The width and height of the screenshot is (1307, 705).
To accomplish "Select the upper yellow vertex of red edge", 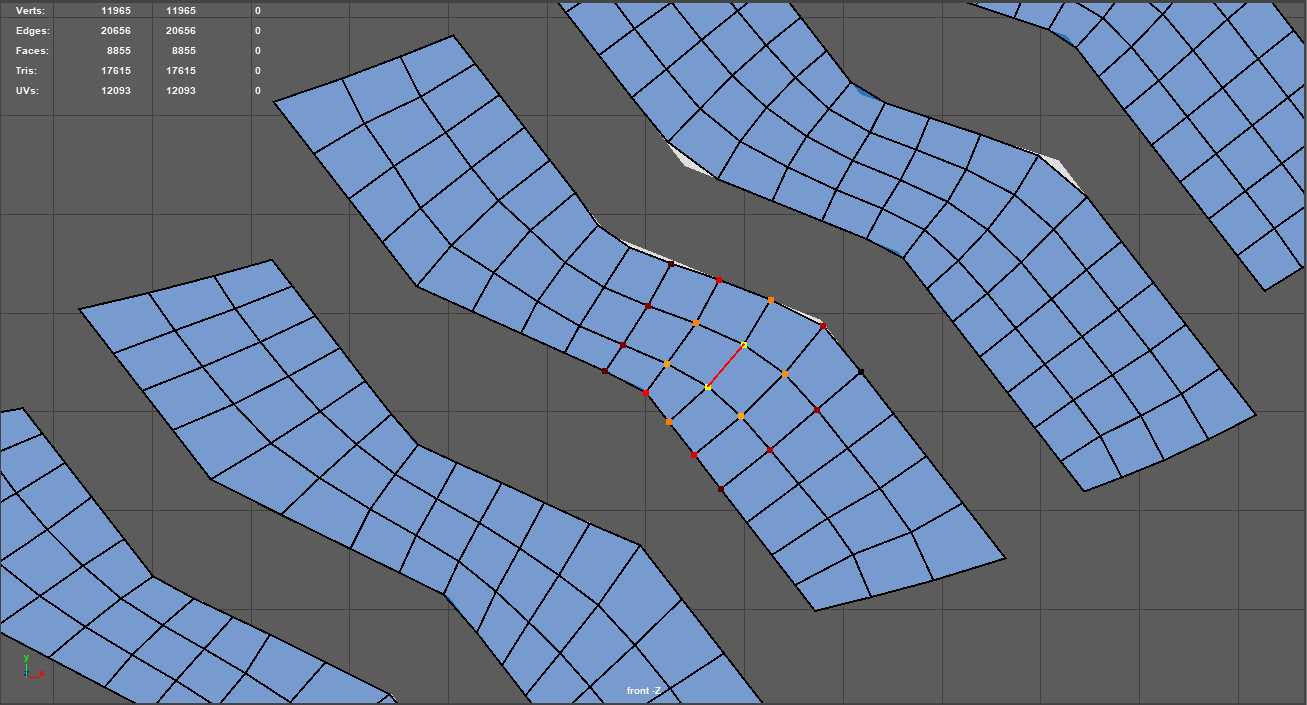I will pyautogui.click(x=744, y=345).
